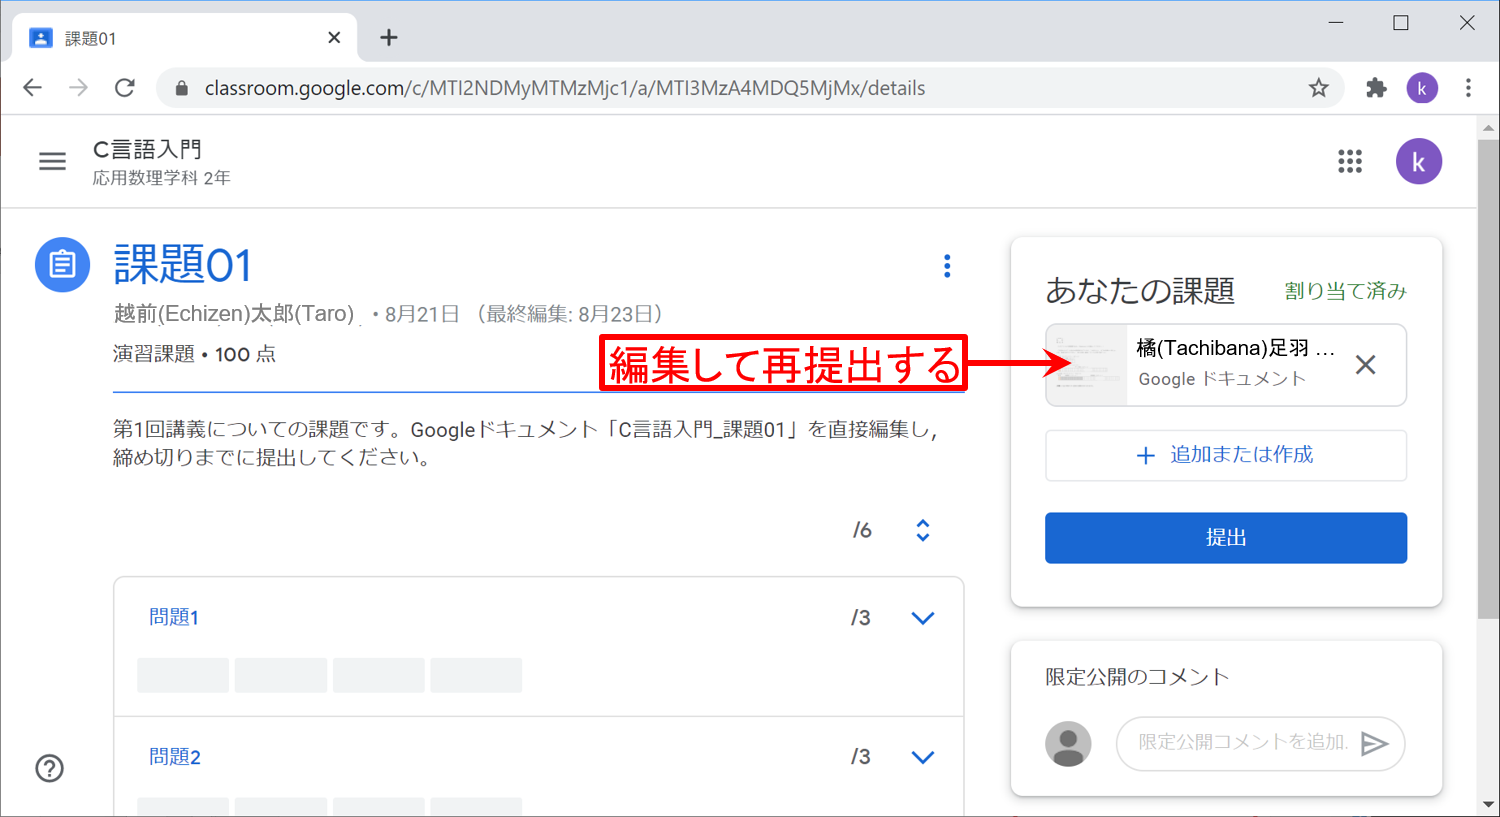Open the C言語入門 class link

[x=147, y=150]
